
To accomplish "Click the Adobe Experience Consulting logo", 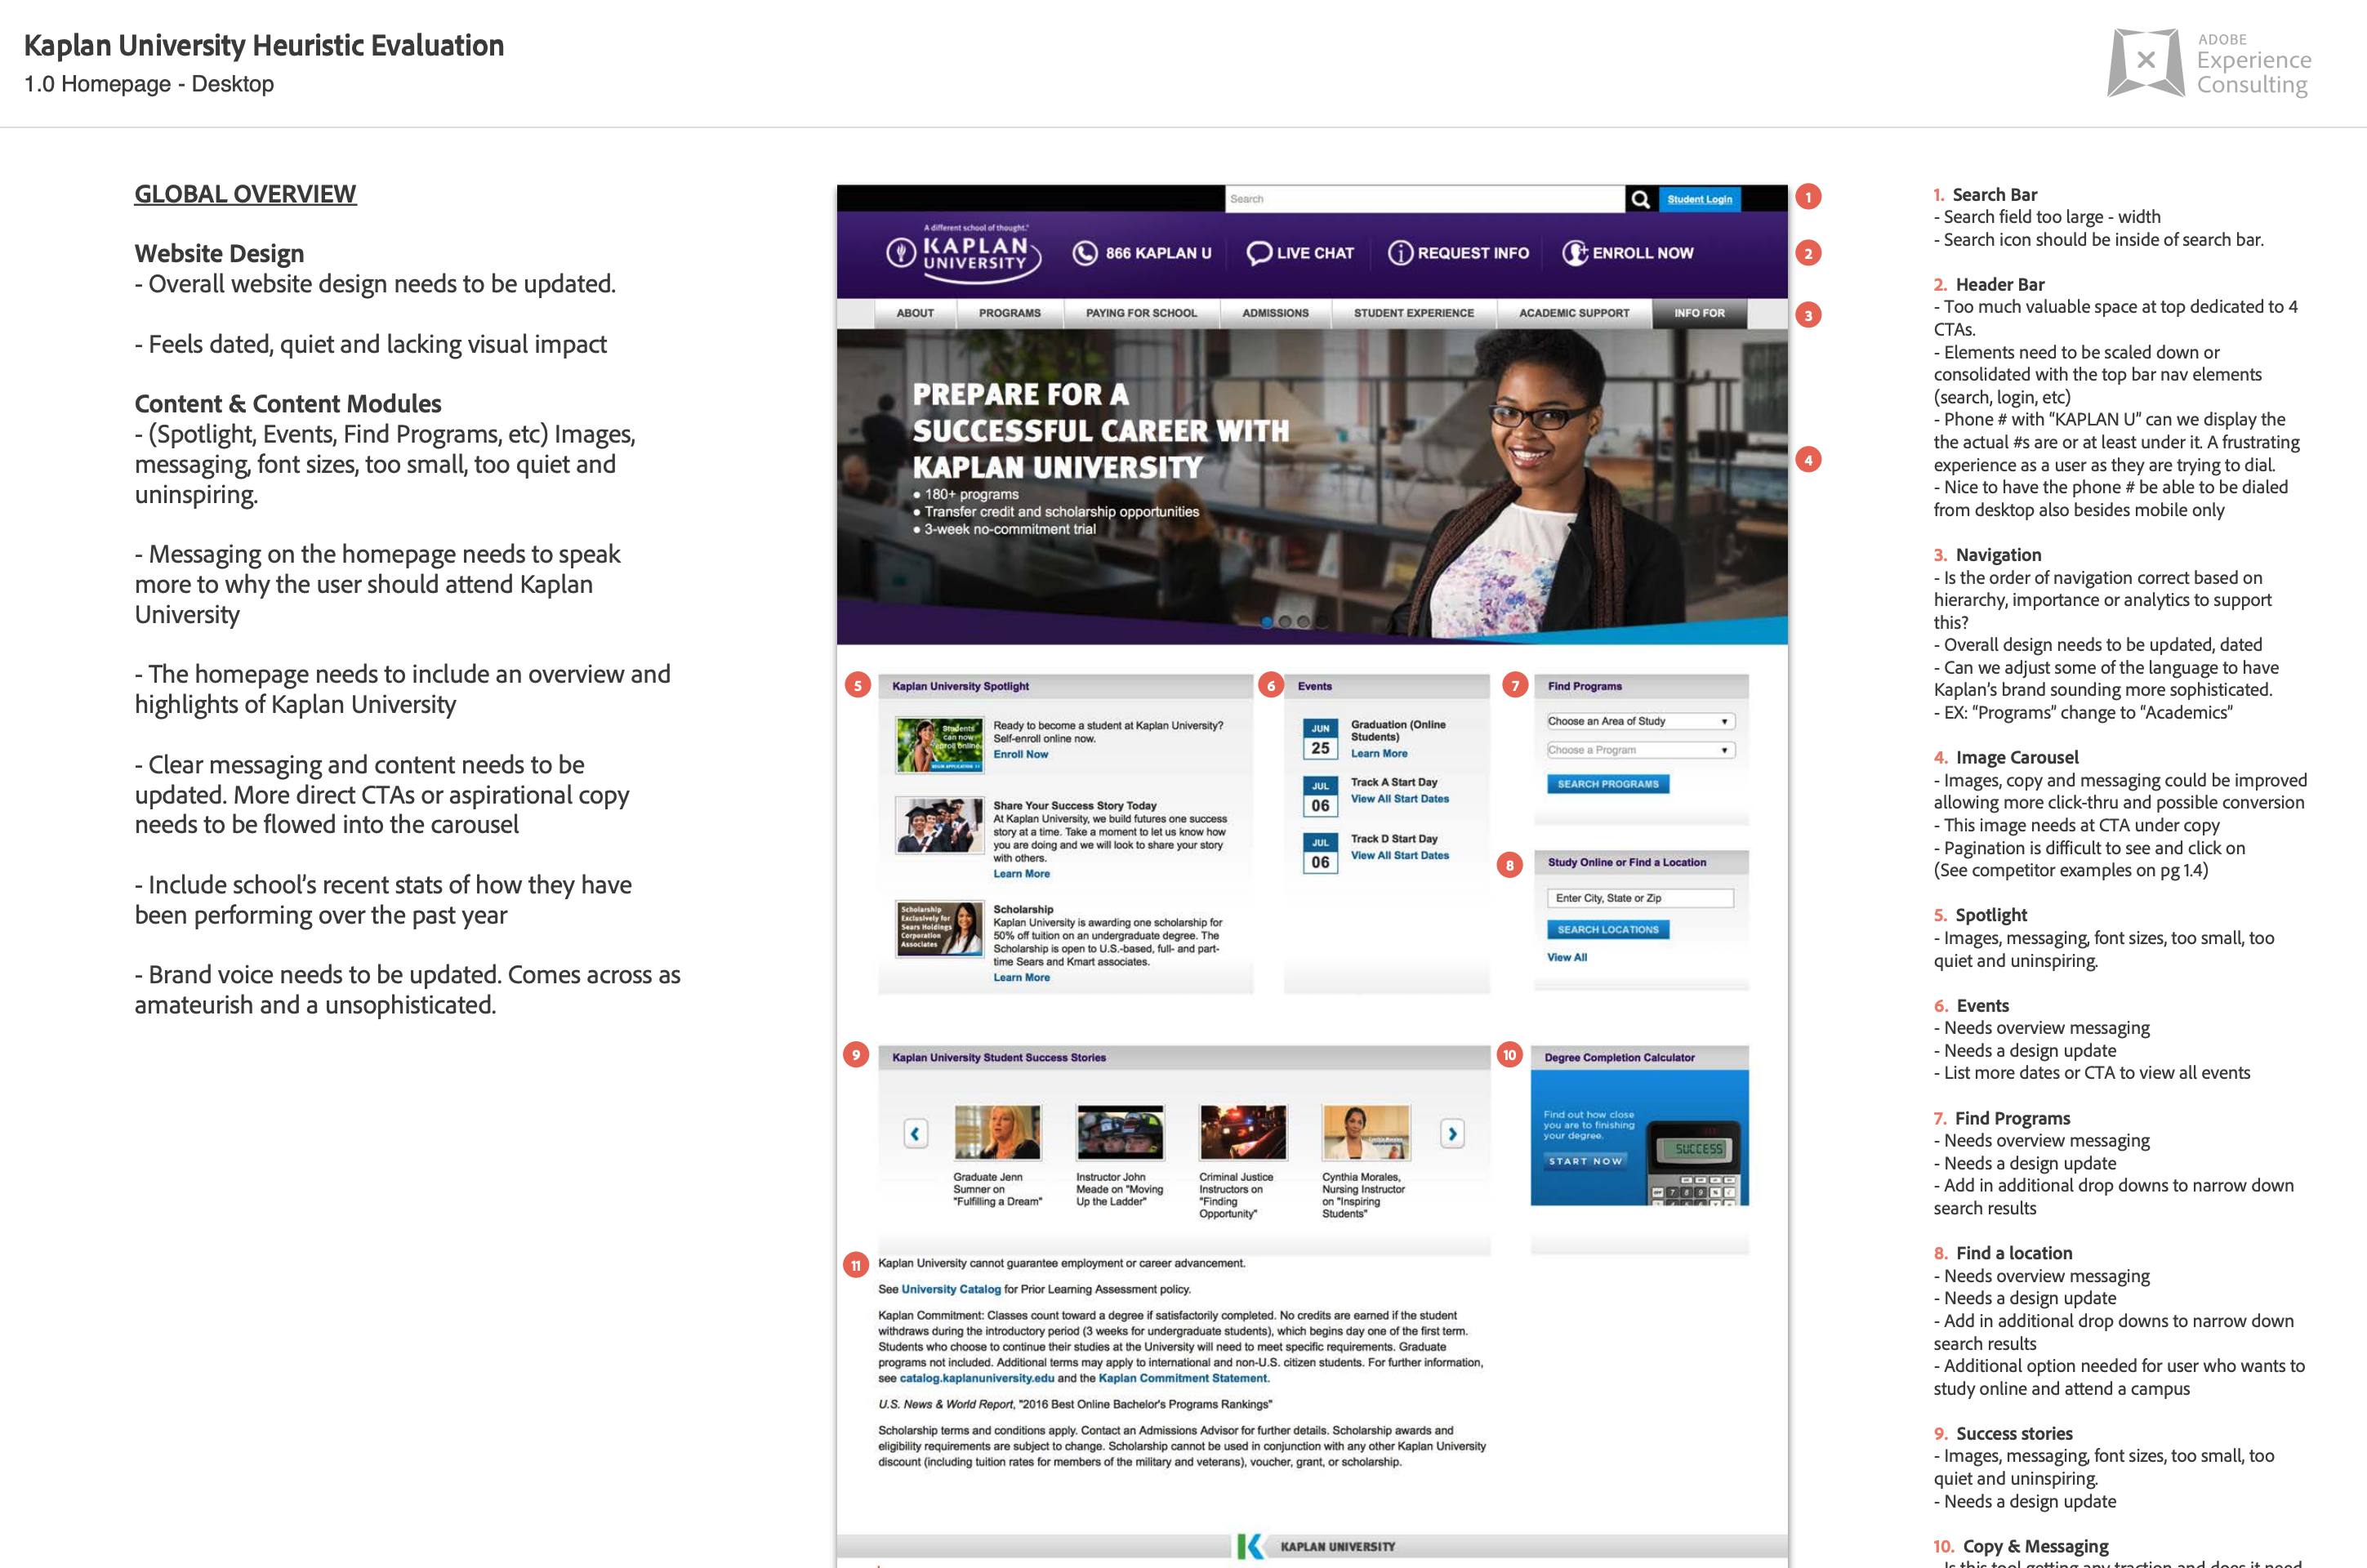I will (x=2209, y=63).
